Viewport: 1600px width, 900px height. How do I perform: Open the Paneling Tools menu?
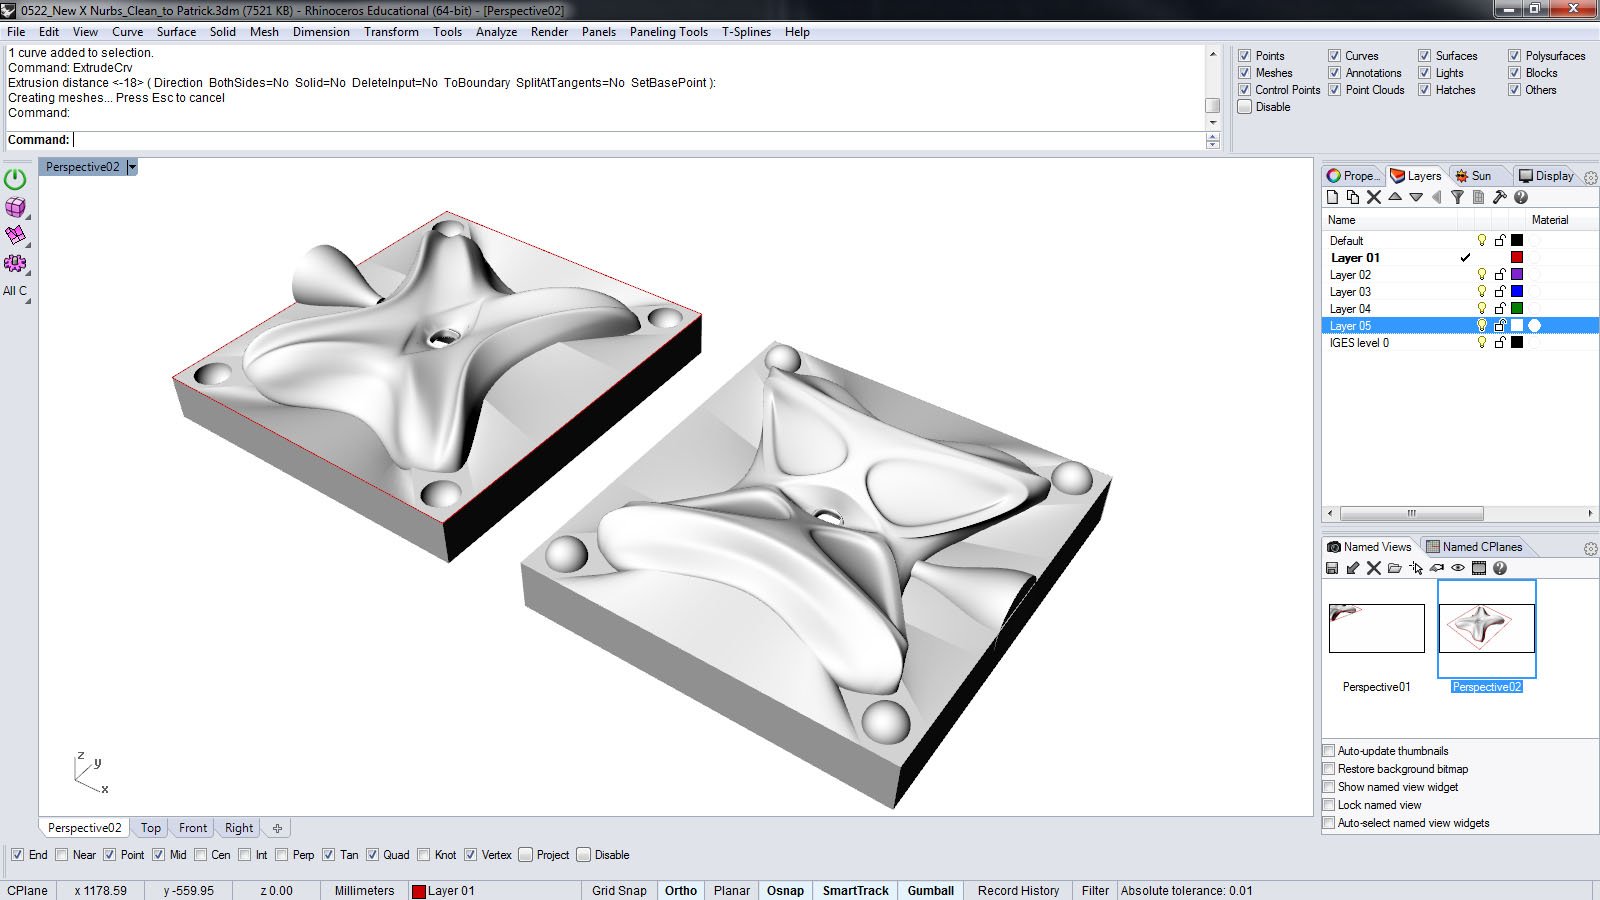(668, 32)
